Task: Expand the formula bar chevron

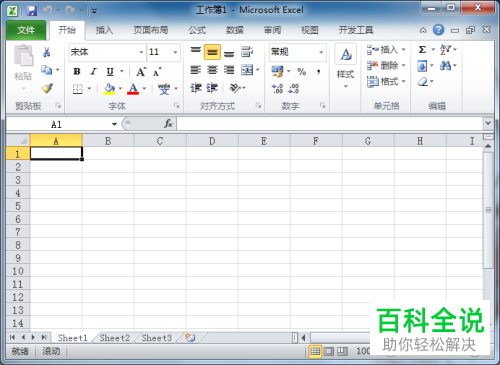Action: [x=488, y=123]
